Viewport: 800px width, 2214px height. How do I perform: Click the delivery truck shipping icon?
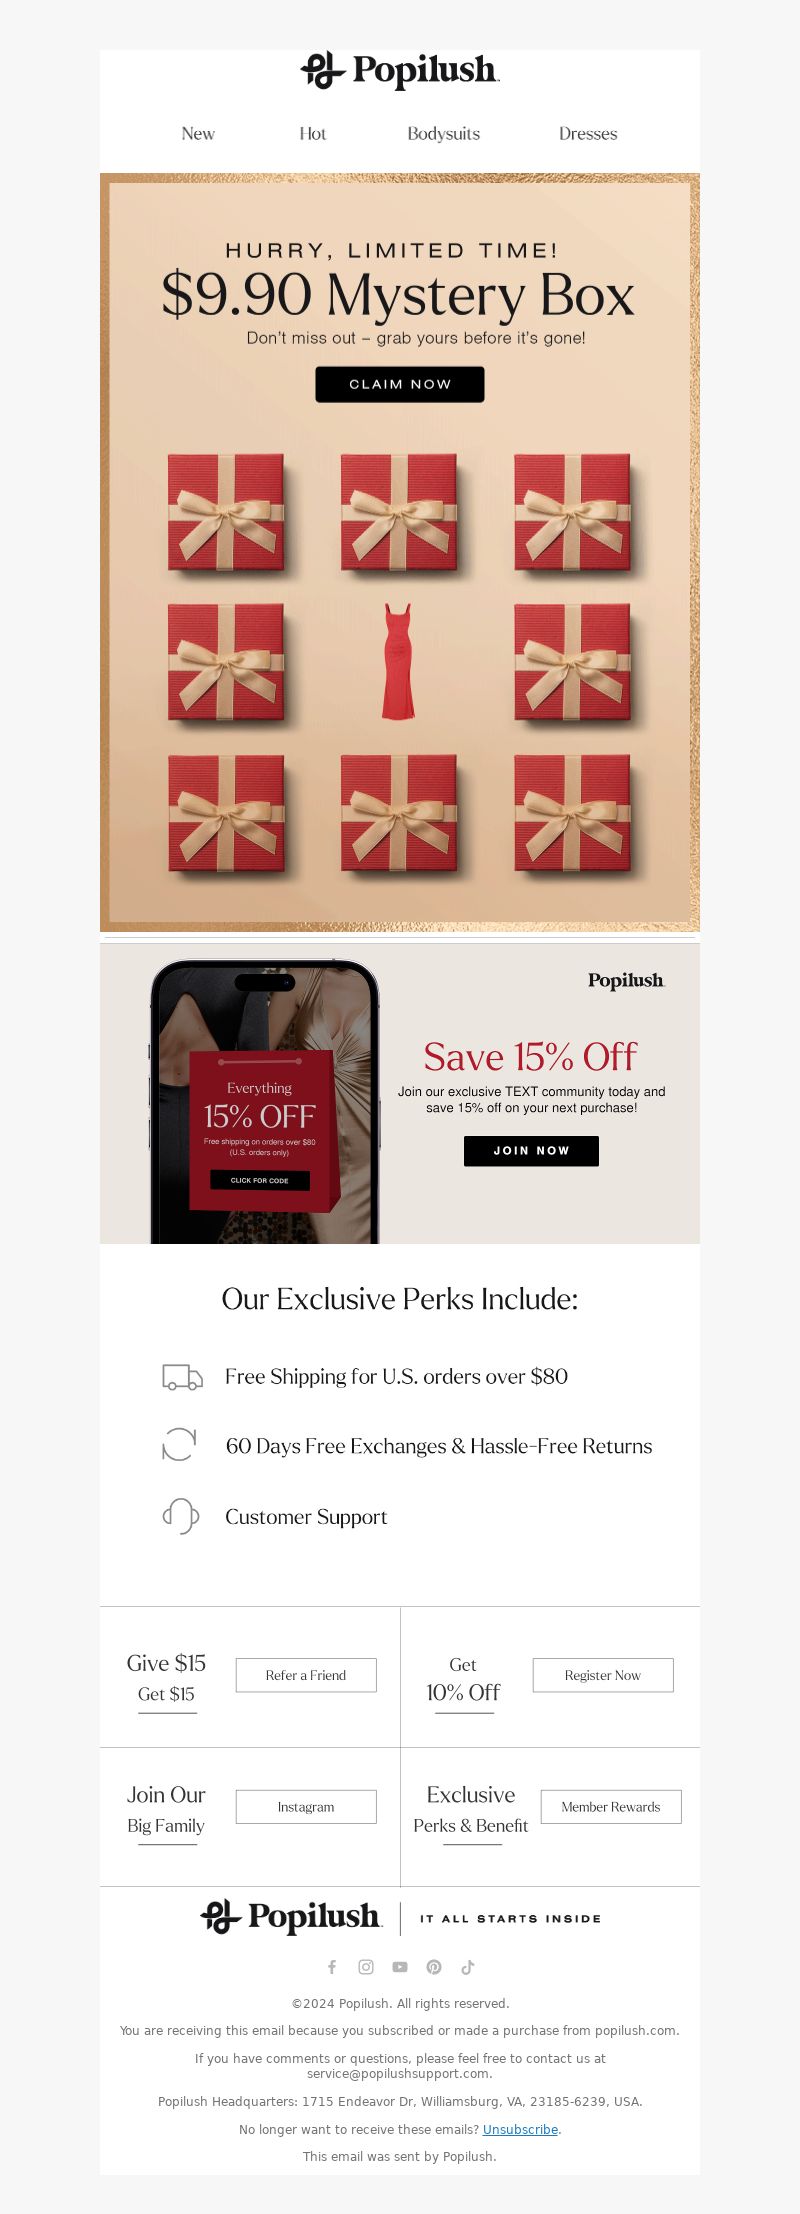click(182, 1377)
